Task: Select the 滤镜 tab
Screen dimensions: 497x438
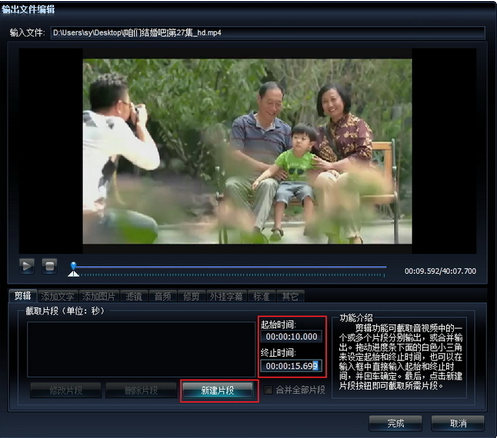Action: pos(134,296)
